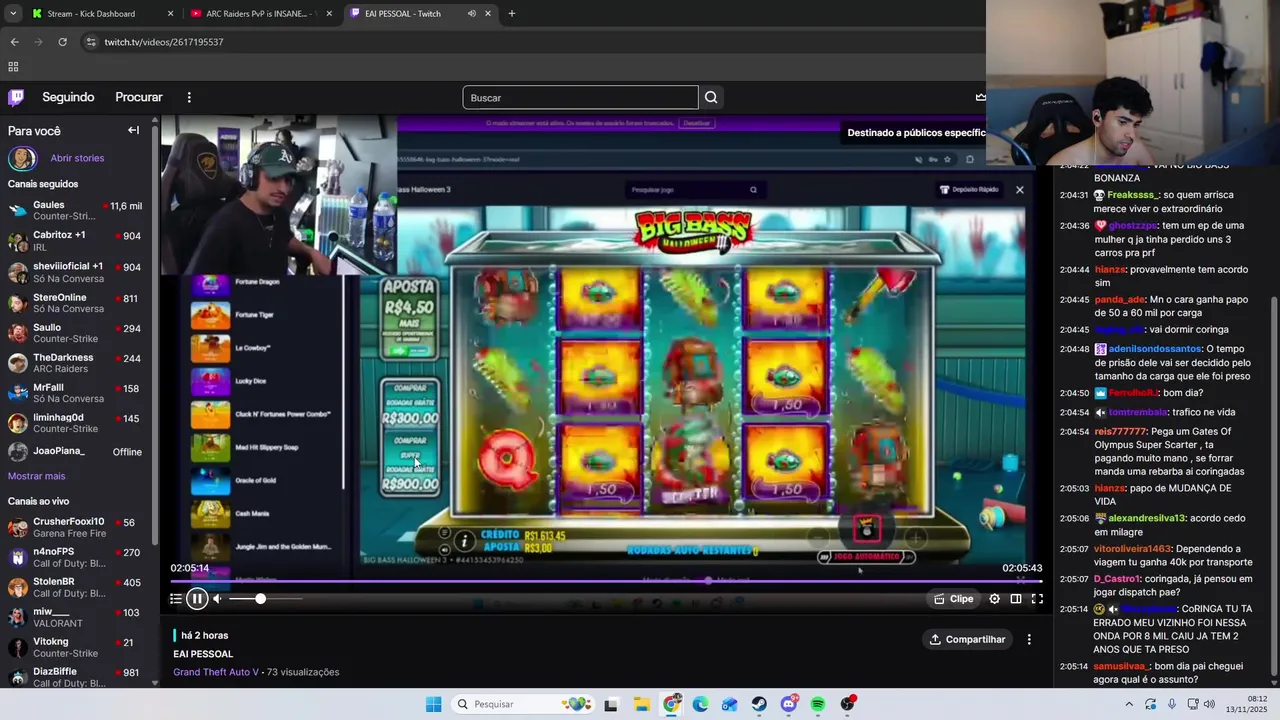The width and height of the screenshot is (1280, 720).
Task: Open Chrome from the taskbar
Action: point(671,704)
